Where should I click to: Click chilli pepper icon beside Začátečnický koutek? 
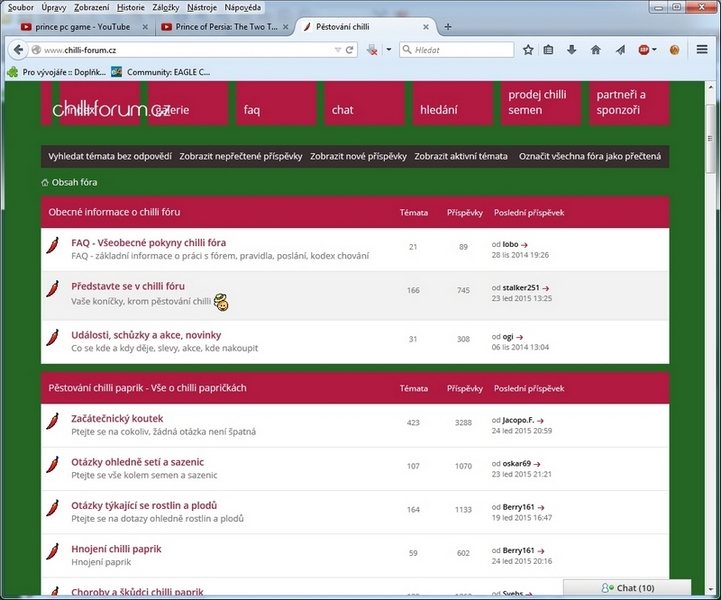[53, 423]
